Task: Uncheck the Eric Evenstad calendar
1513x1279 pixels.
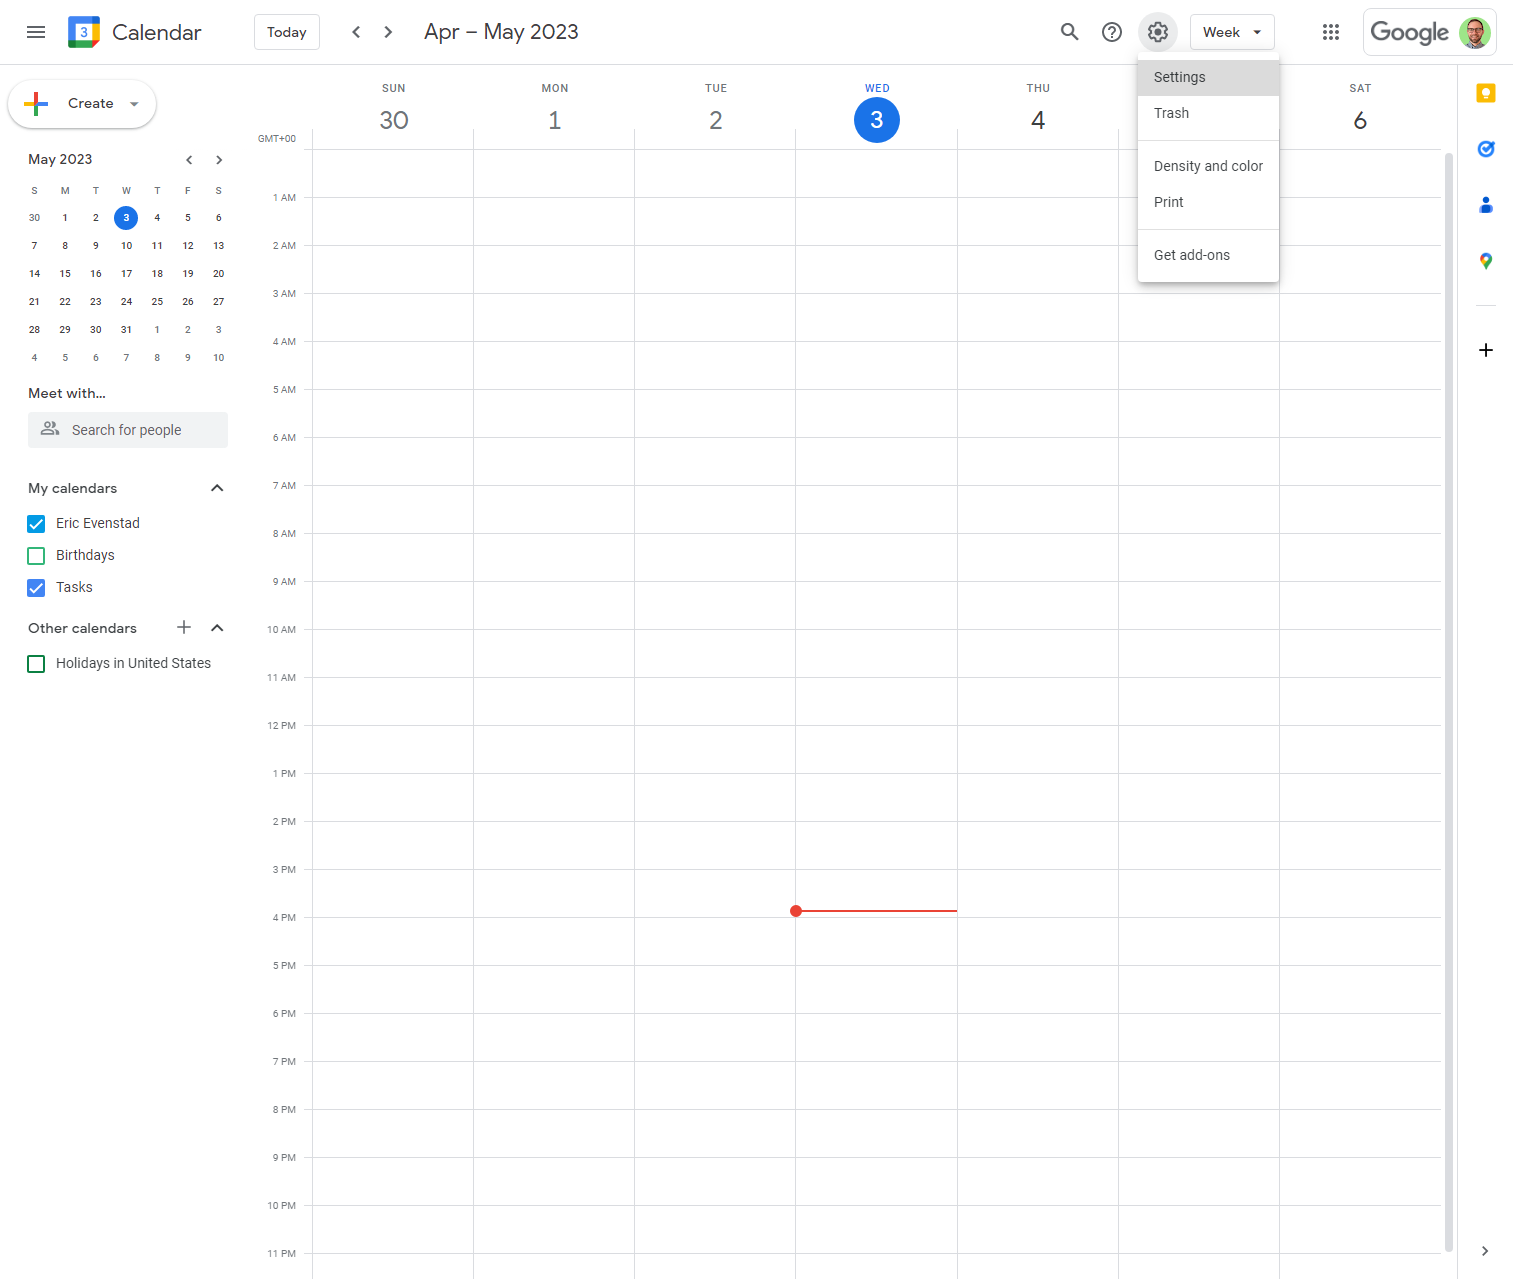Action: 36,524
